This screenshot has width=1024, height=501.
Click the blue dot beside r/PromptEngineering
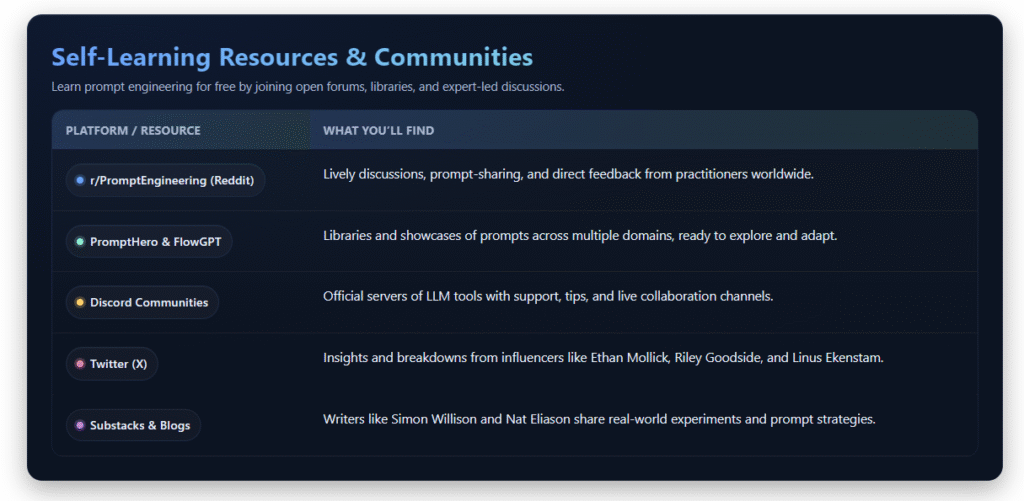80,180
